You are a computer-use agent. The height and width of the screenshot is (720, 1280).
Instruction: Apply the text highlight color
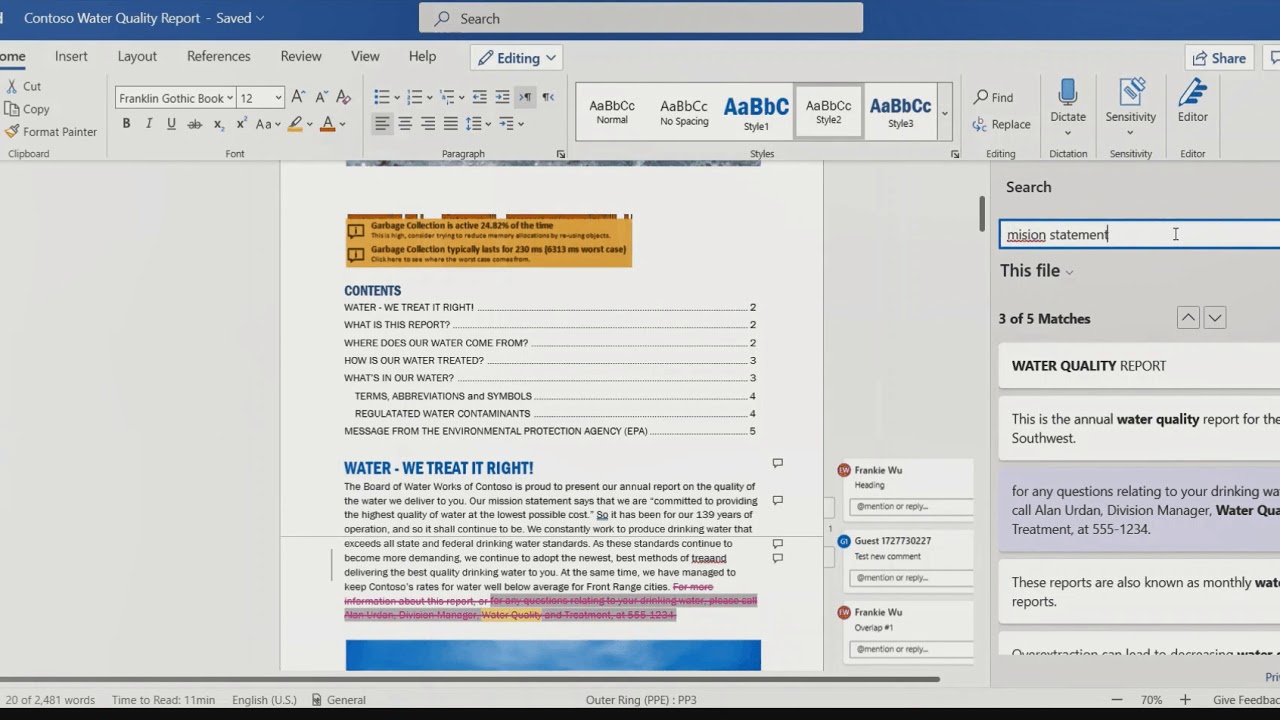point(295,124)
